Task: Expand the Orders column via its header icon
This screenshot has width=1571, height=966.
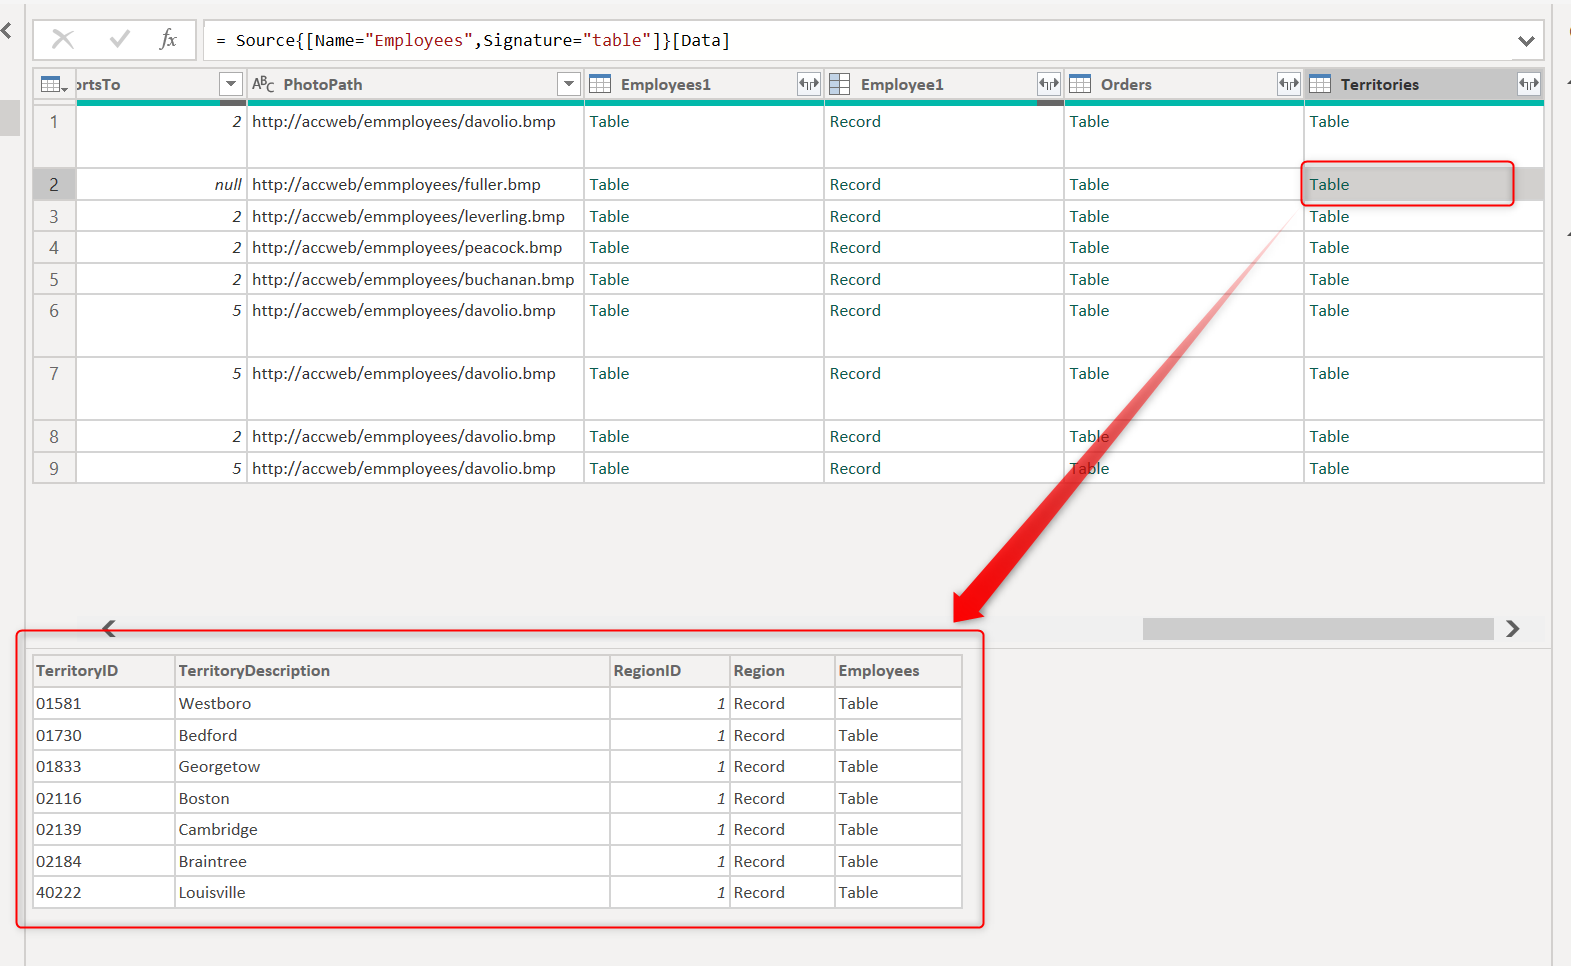Action: click(1288, 85)
